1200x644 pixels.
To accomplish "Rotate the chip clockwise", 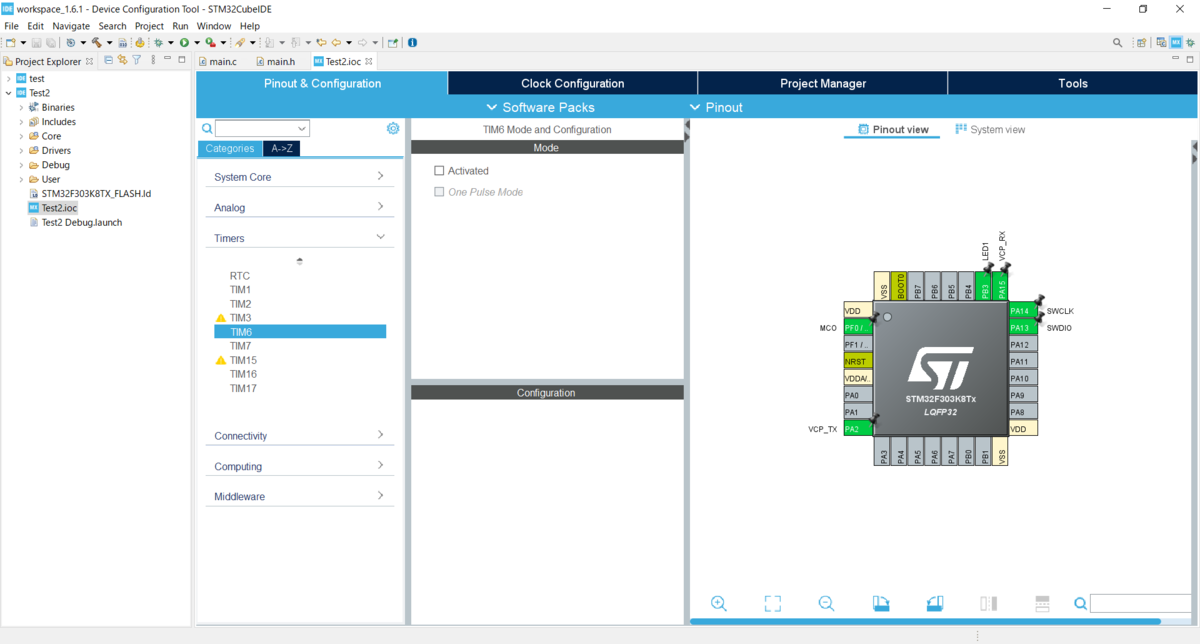I will coord(880,603).
